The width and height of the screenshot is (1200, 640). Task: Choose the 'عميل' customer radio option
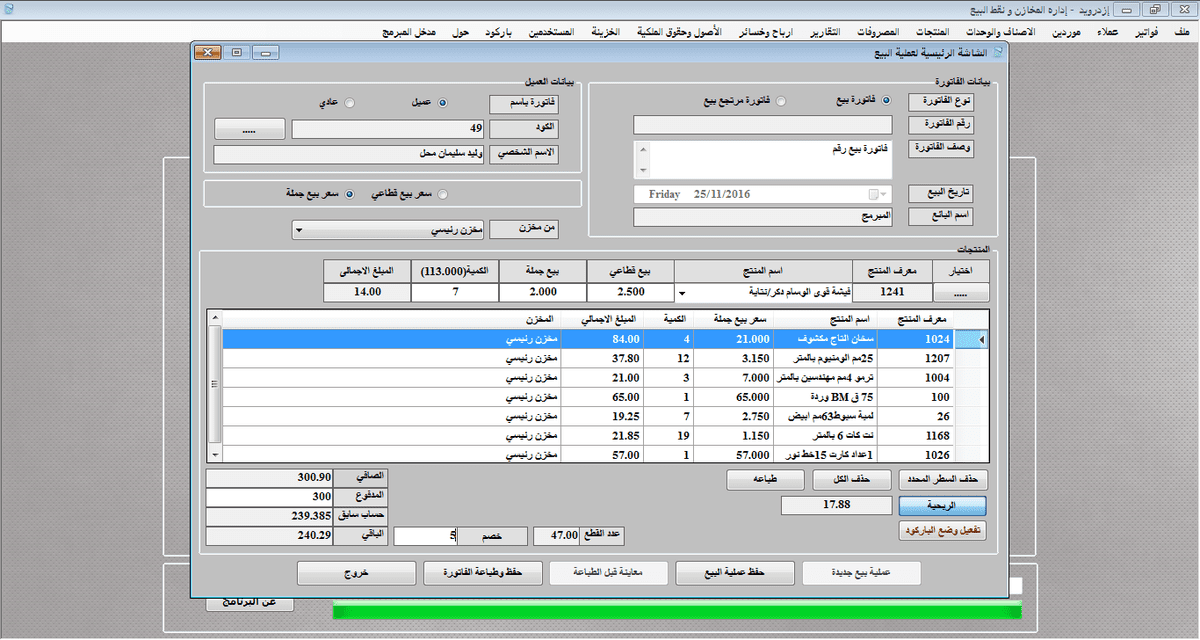443,103
